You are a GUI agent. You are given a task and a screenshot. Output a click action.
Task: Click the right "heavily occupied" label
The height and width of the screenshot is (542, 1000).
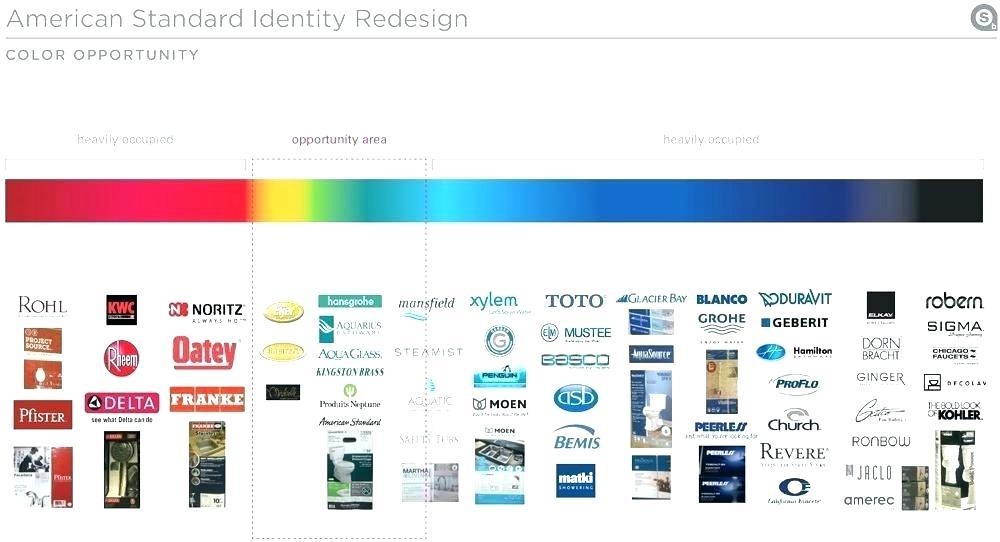click(x=711, y=139)
